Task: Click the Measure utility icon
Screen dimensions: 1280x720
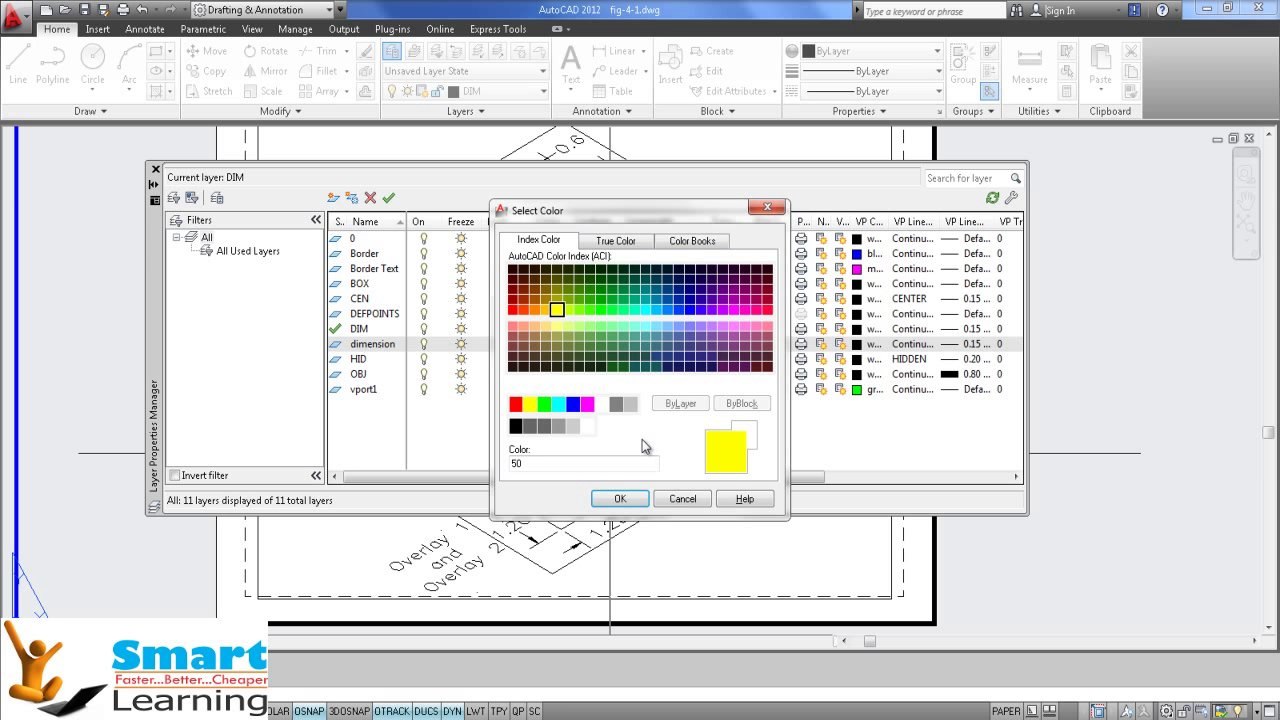Action: [x=1029, y=66]
